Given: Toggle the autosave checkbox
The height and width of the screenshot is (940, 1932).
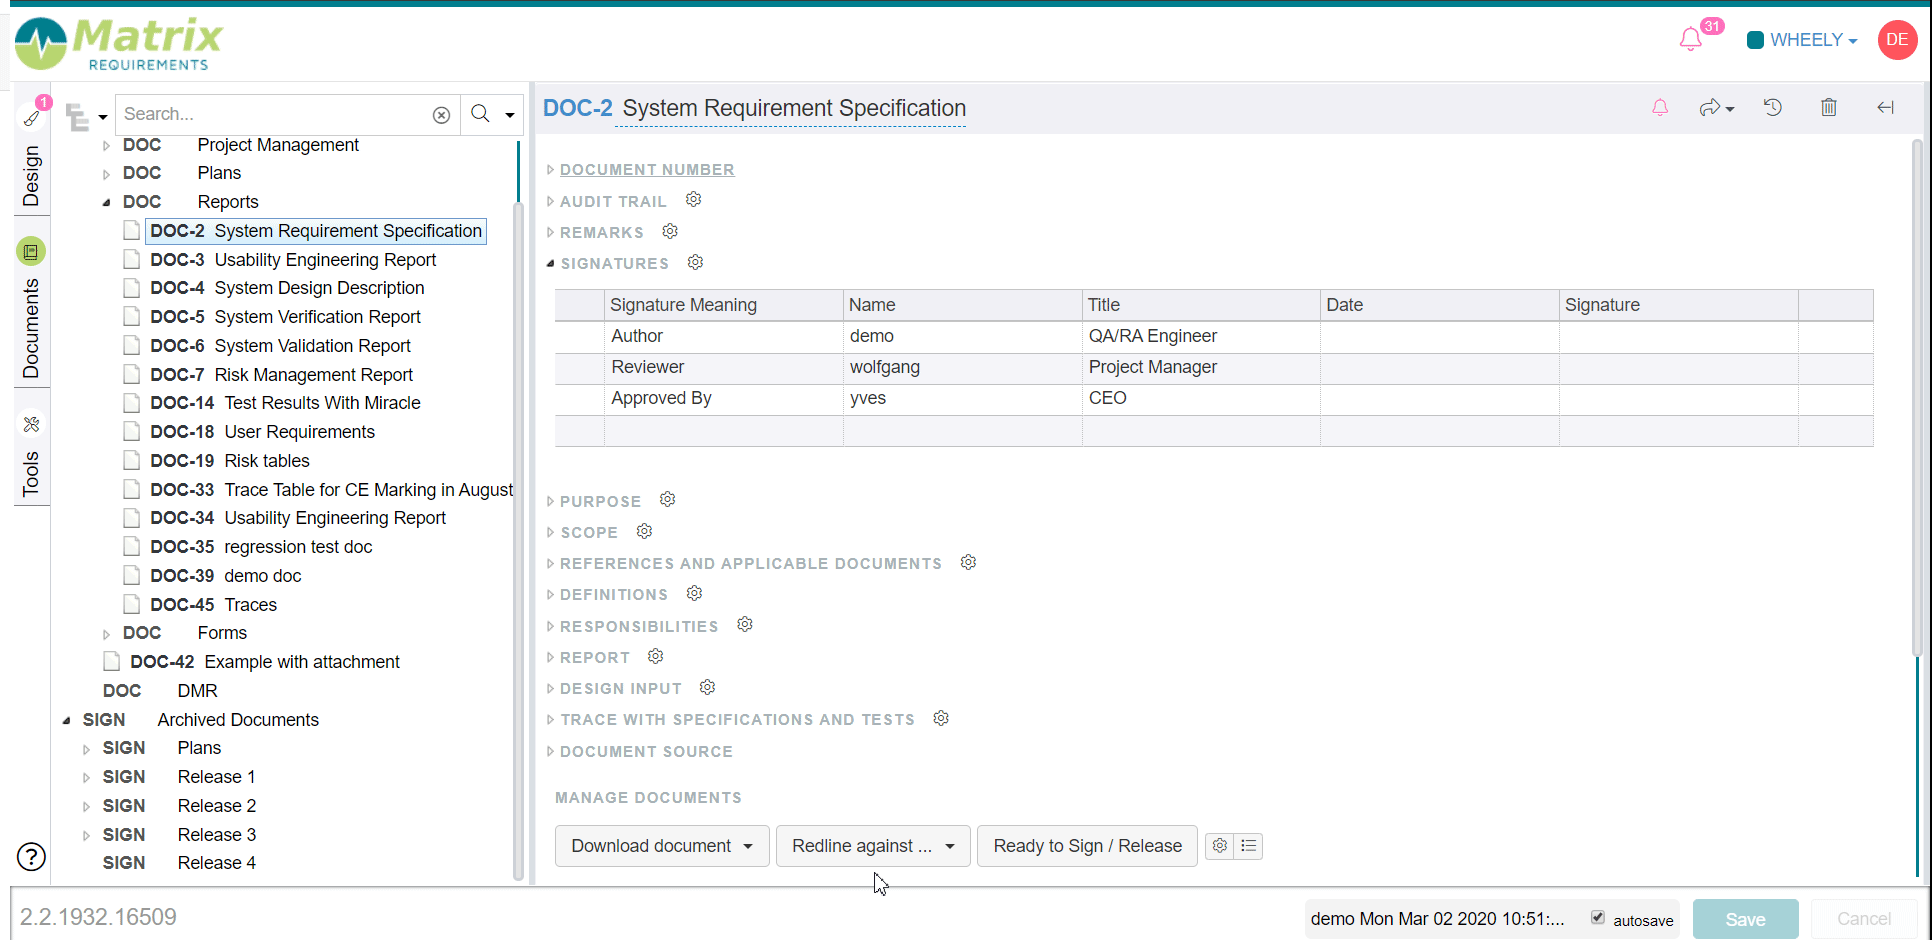Looking at the screenshot, I should pos(1598,918).
